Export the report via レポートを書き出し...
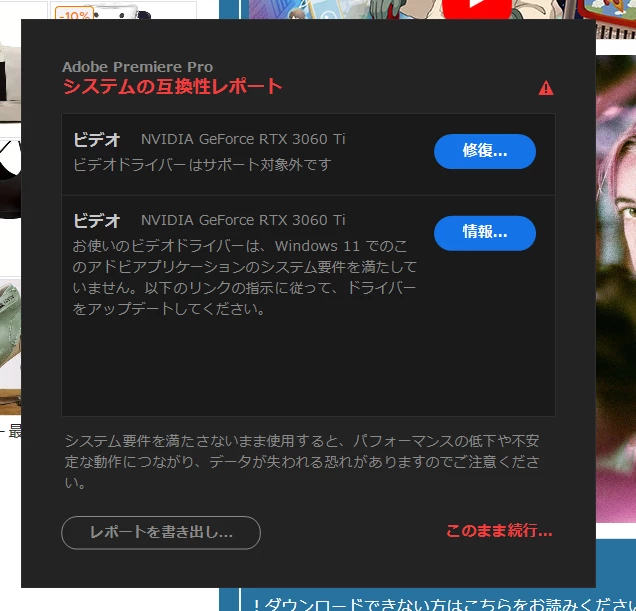The width and height of the screenshot is (636, 611). [161, 532]
